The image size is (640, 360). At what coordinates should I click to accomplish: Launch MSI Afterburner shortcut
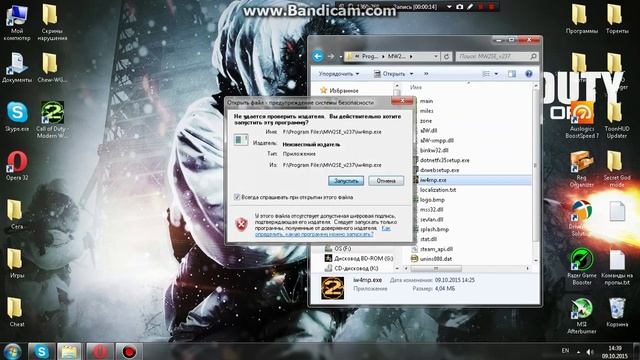582,315
